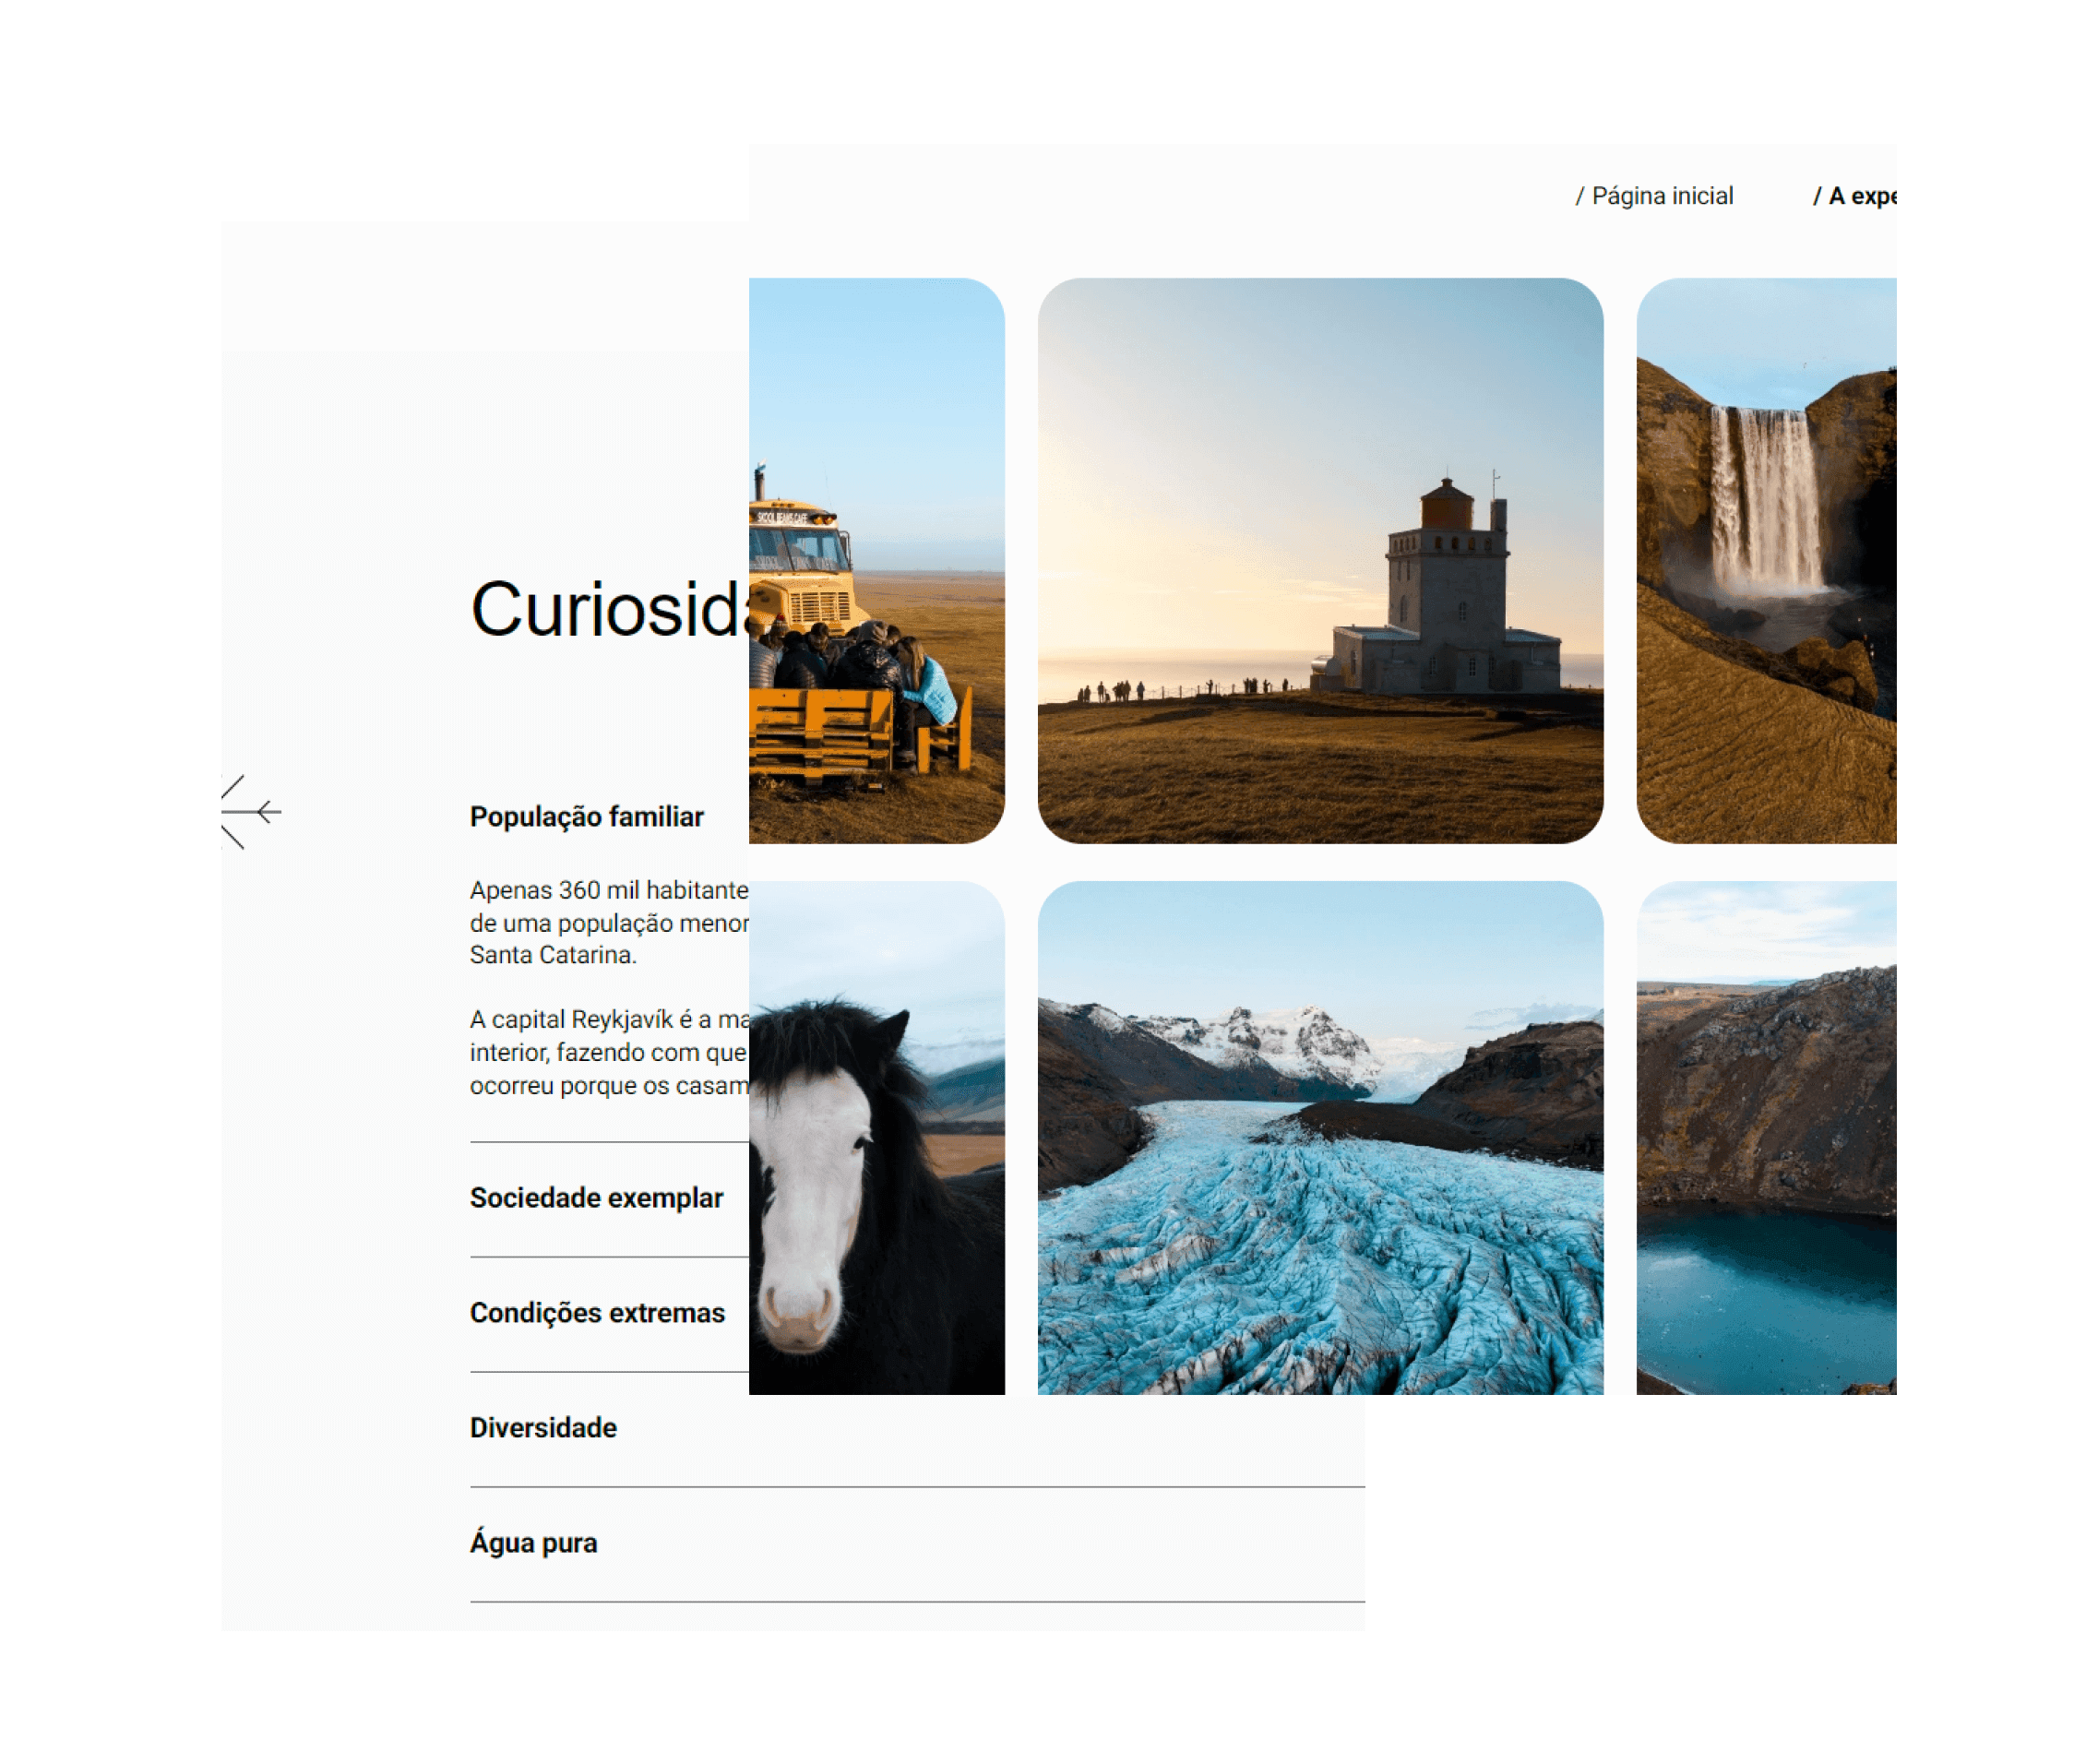Open the yellow bus café photo
This screenshot has width=2074, height=1764.
click(876, 560)
